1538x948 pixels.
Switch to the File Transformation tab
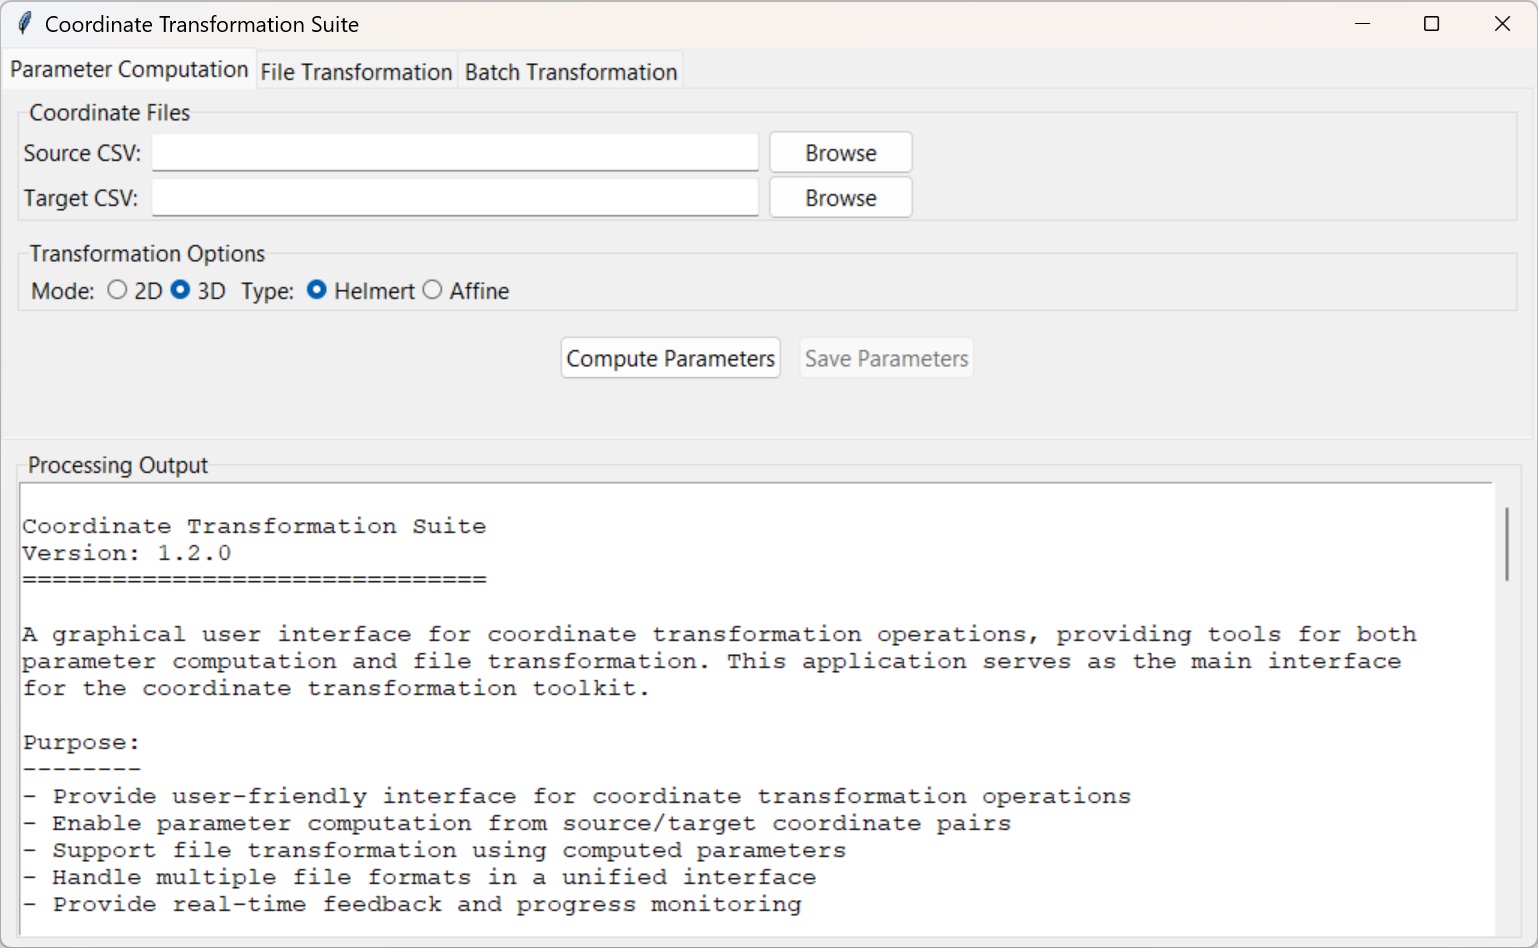click(x=356, y=71)
